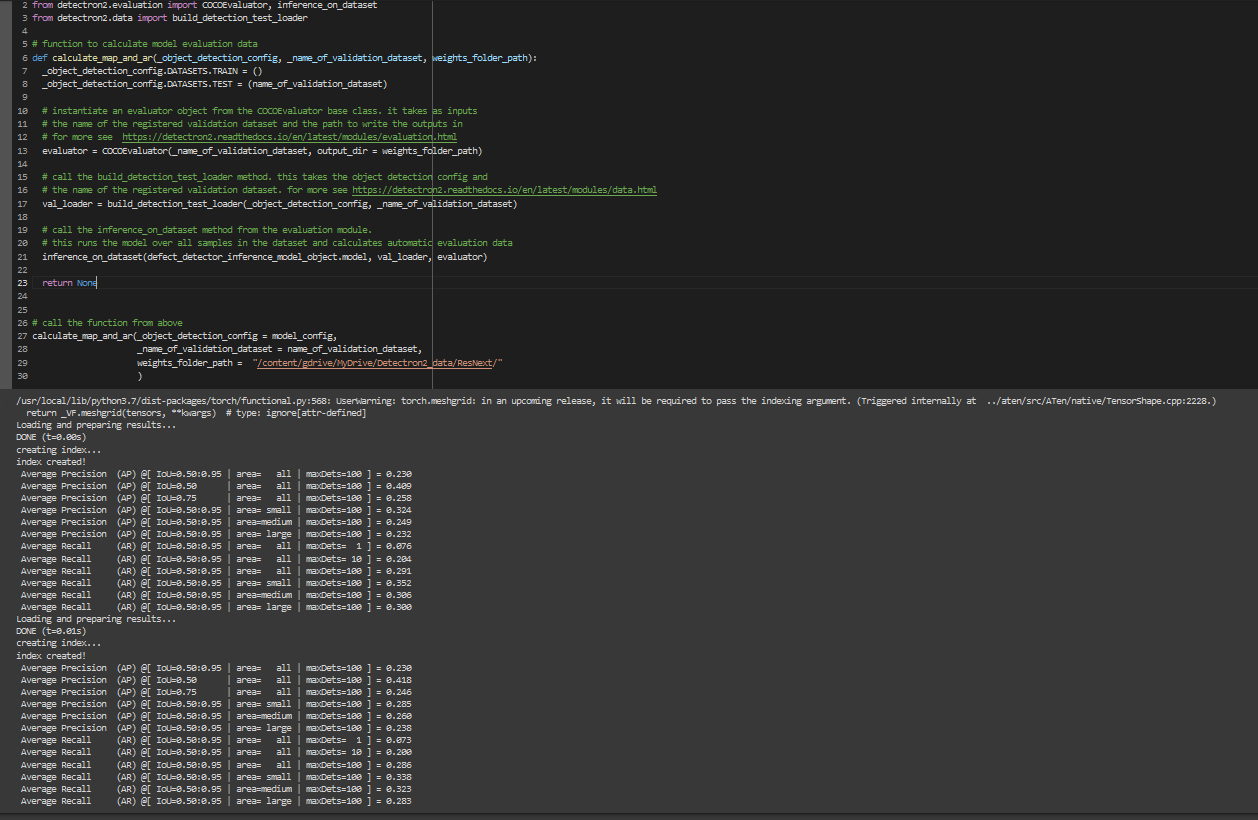Click the Average Precision value 0.258

pyautogui.click(x=398, y=498)
